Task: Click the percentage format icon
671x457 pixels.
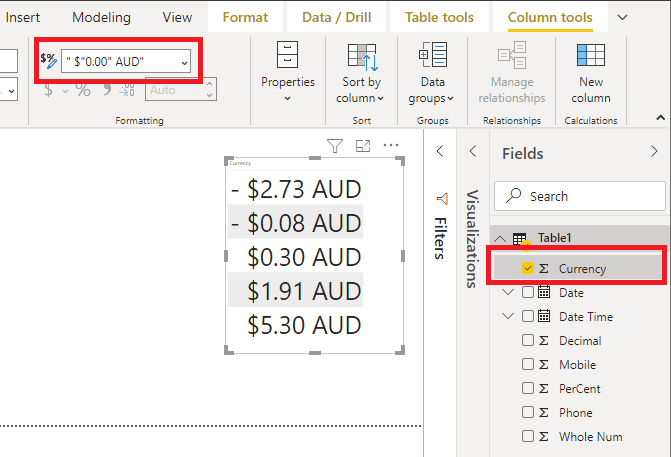Action: point(83,90)
